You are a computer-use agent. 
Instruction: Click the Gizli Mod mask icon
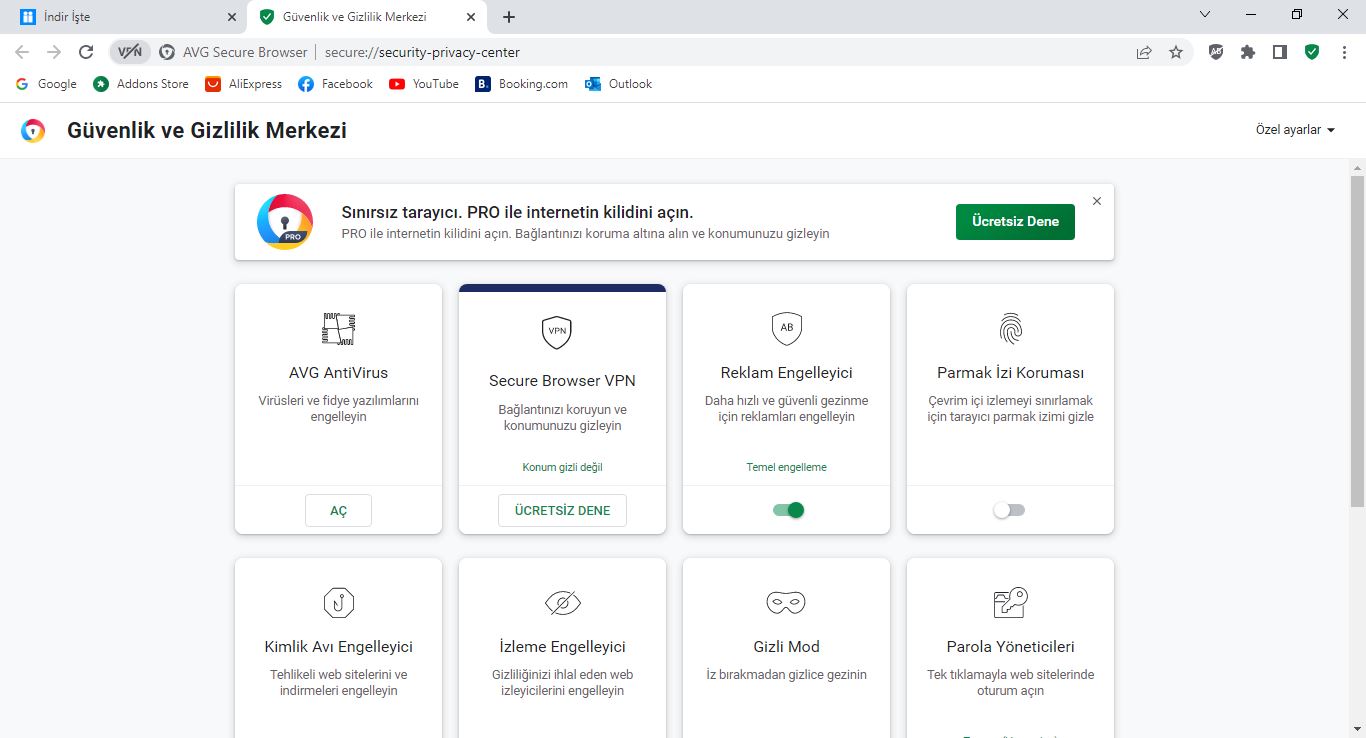point(786,602)
